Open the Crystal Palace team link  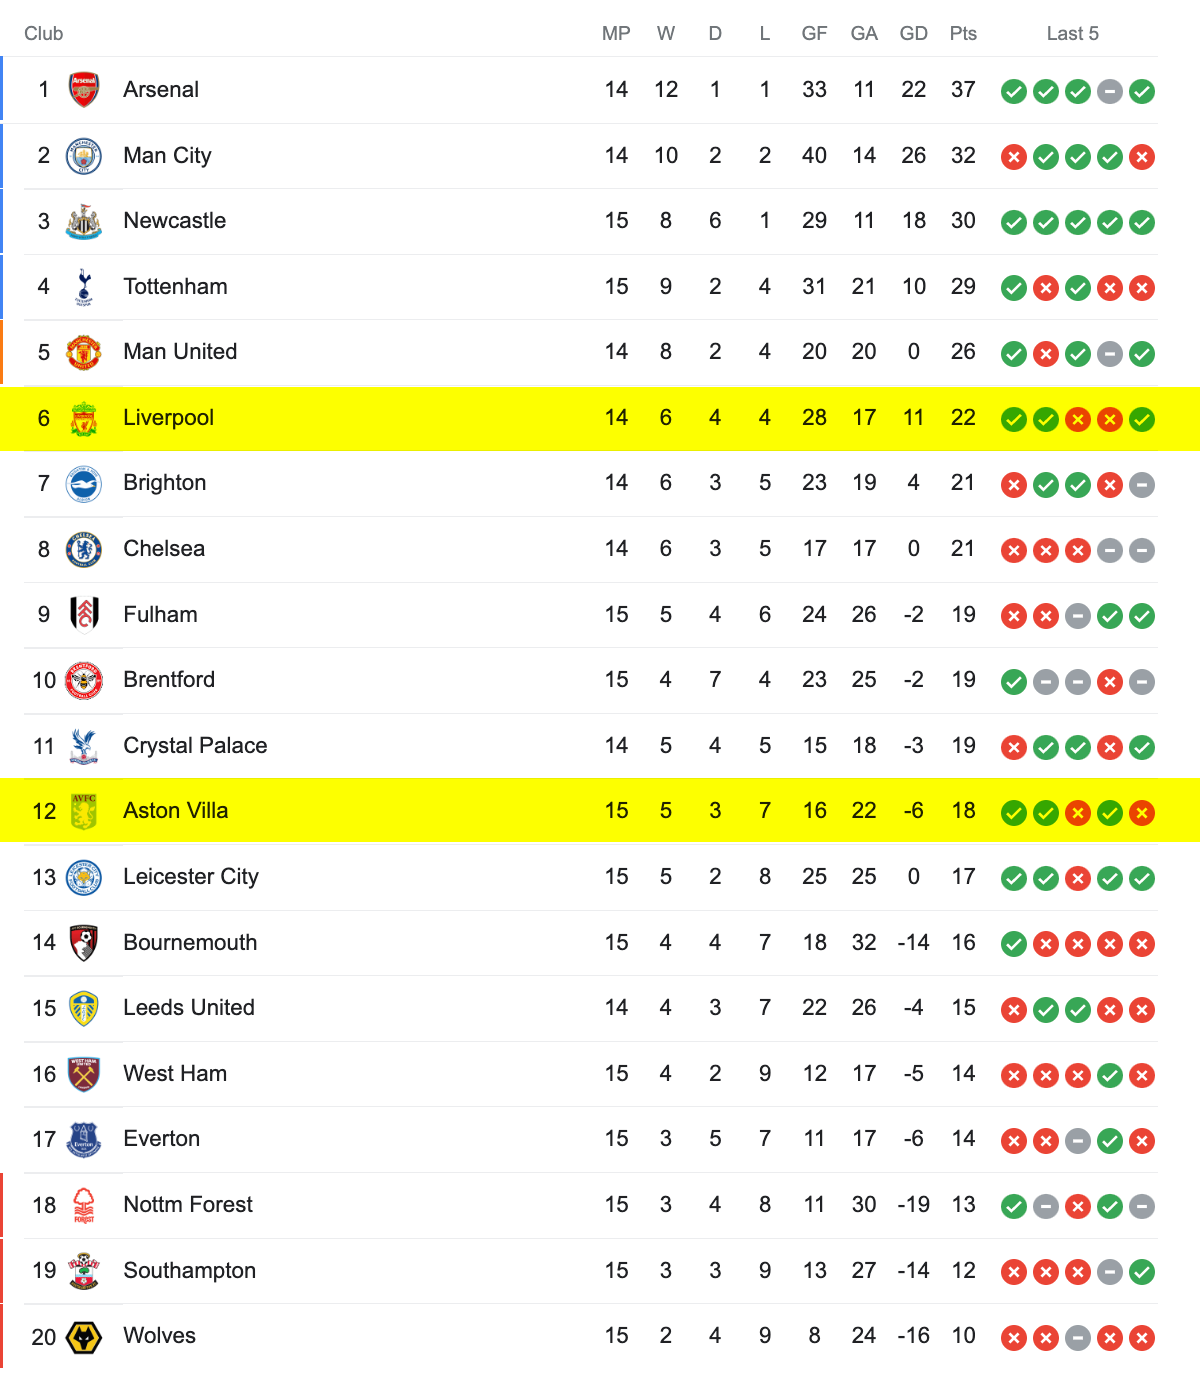point(195,746)
